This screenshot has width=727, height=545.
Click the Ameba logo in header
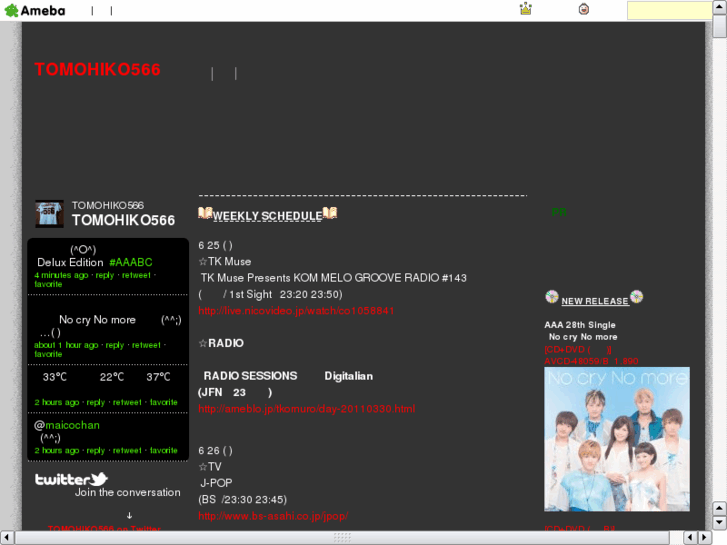pyautogui.click(x=35, y=10)
